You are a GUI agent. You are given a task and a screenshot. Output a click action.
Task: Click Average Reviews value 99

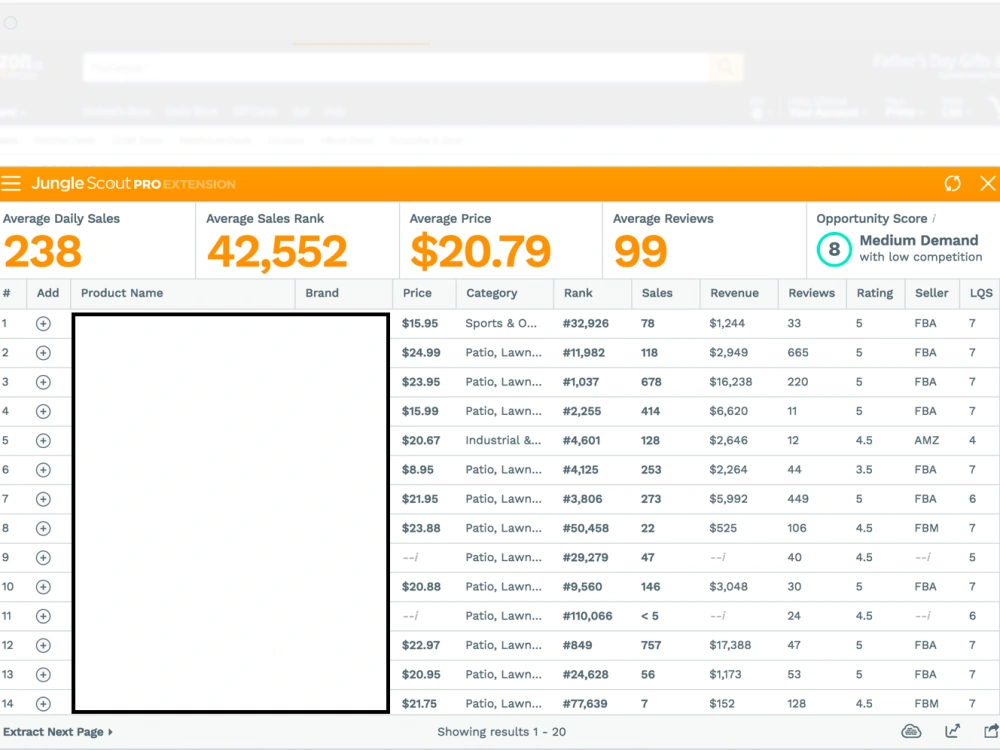(x=640, y=251)
